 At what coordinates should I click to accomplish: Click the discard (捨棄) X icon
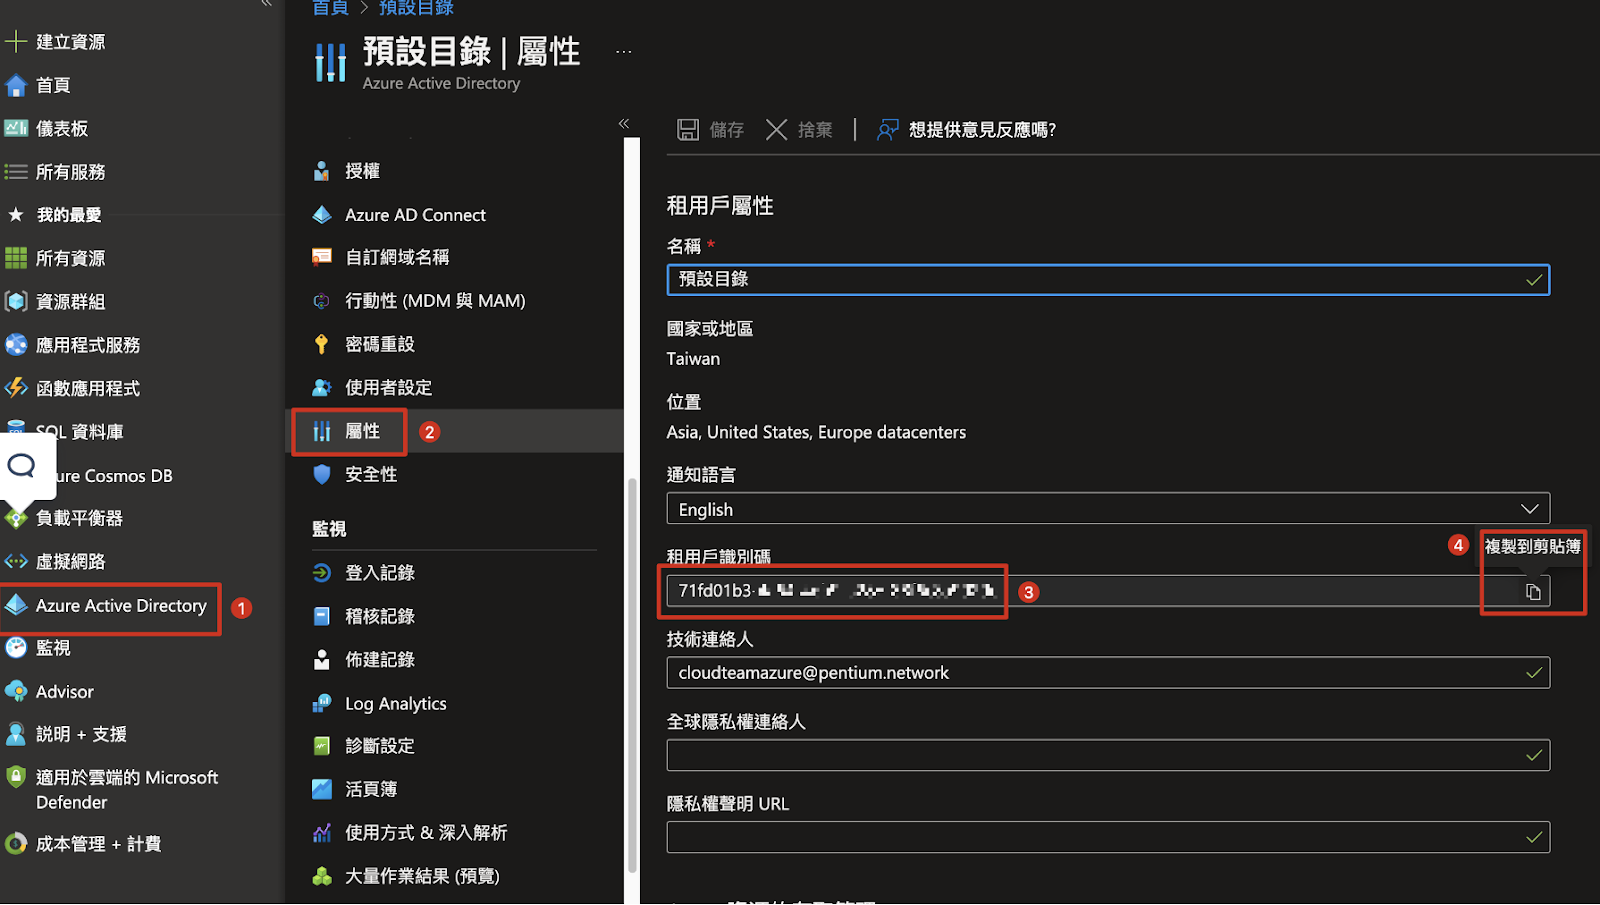point(776,130)
